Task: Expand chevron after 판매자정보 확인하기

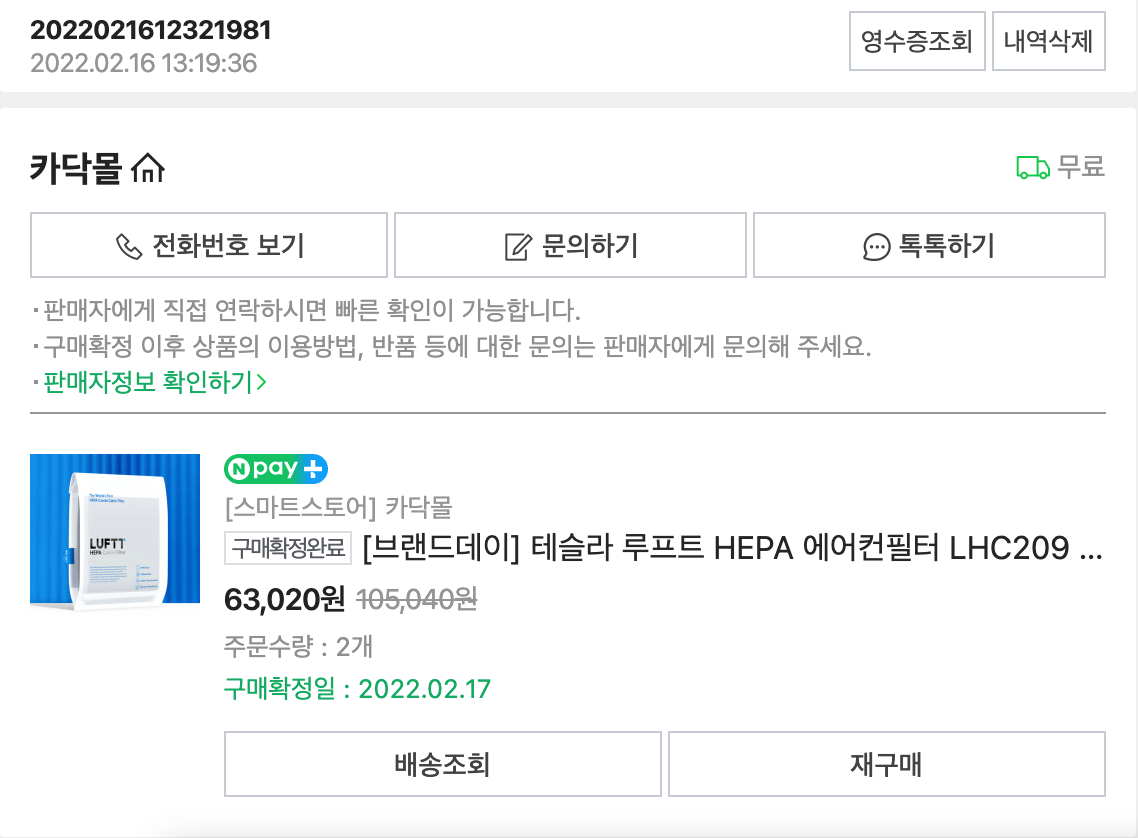Action: click(262, 382)
